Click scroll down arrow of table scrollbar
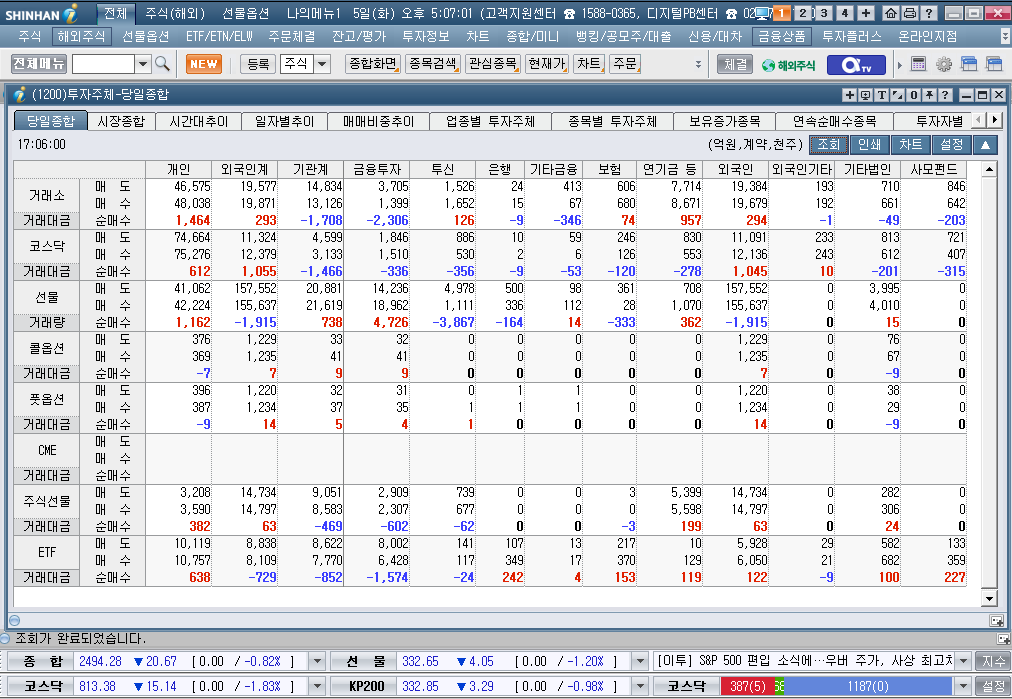1012x699 pixels. pyautogui.click(x=989, y=598)
